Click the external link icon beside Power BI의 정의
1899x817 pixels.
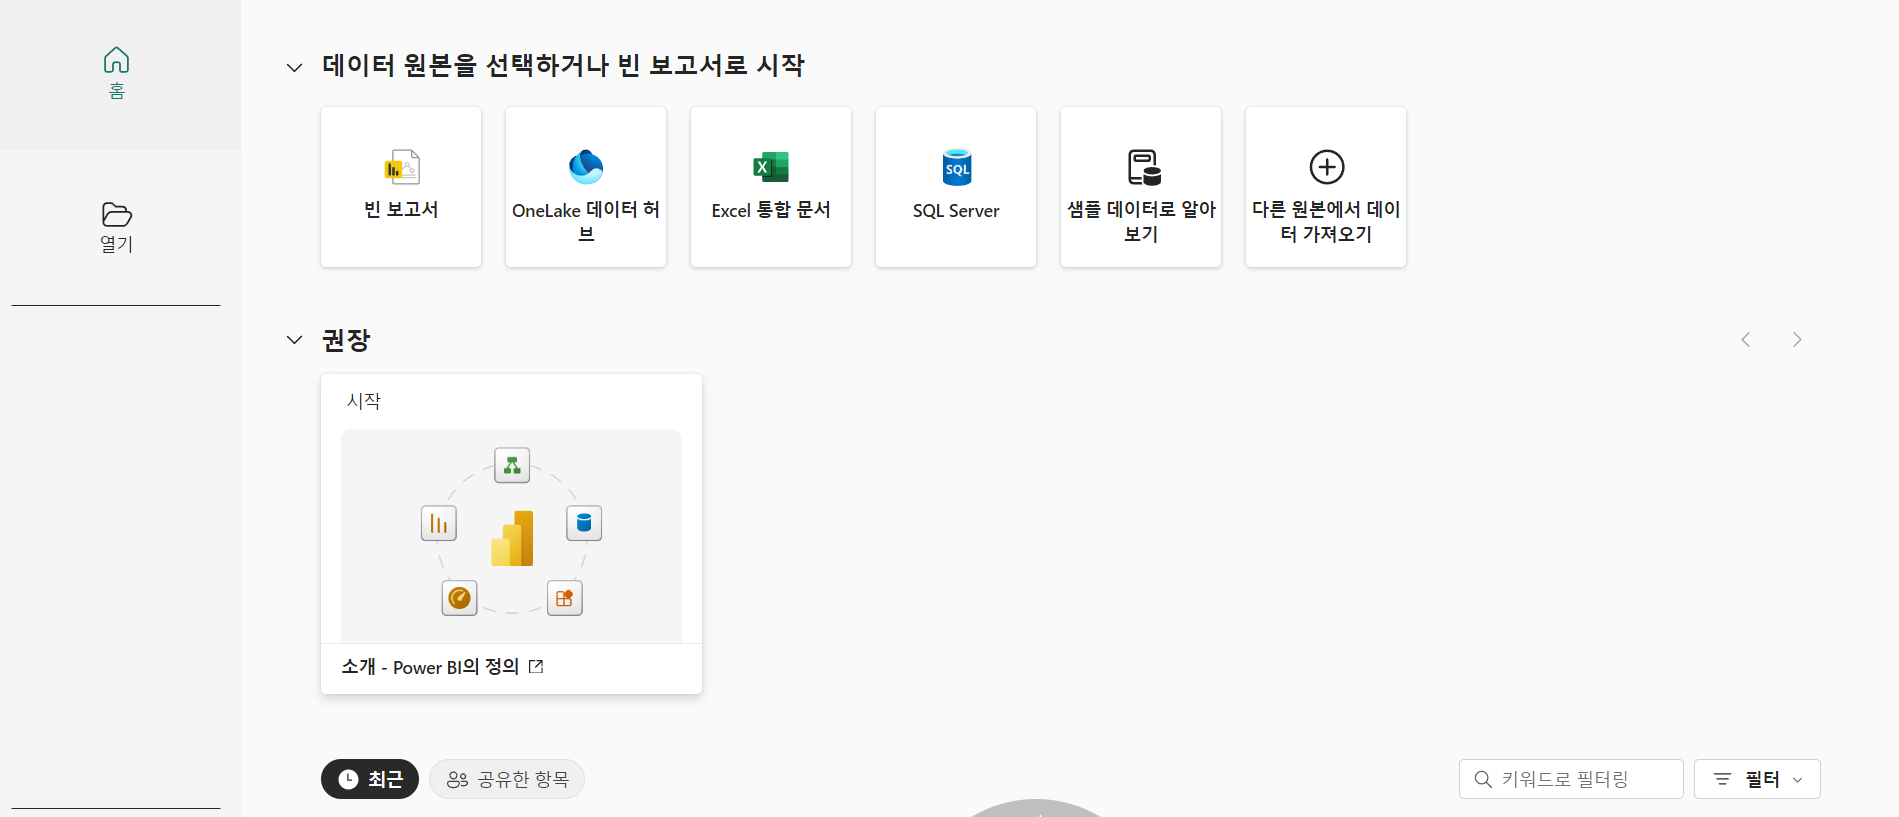coord(536,667)
